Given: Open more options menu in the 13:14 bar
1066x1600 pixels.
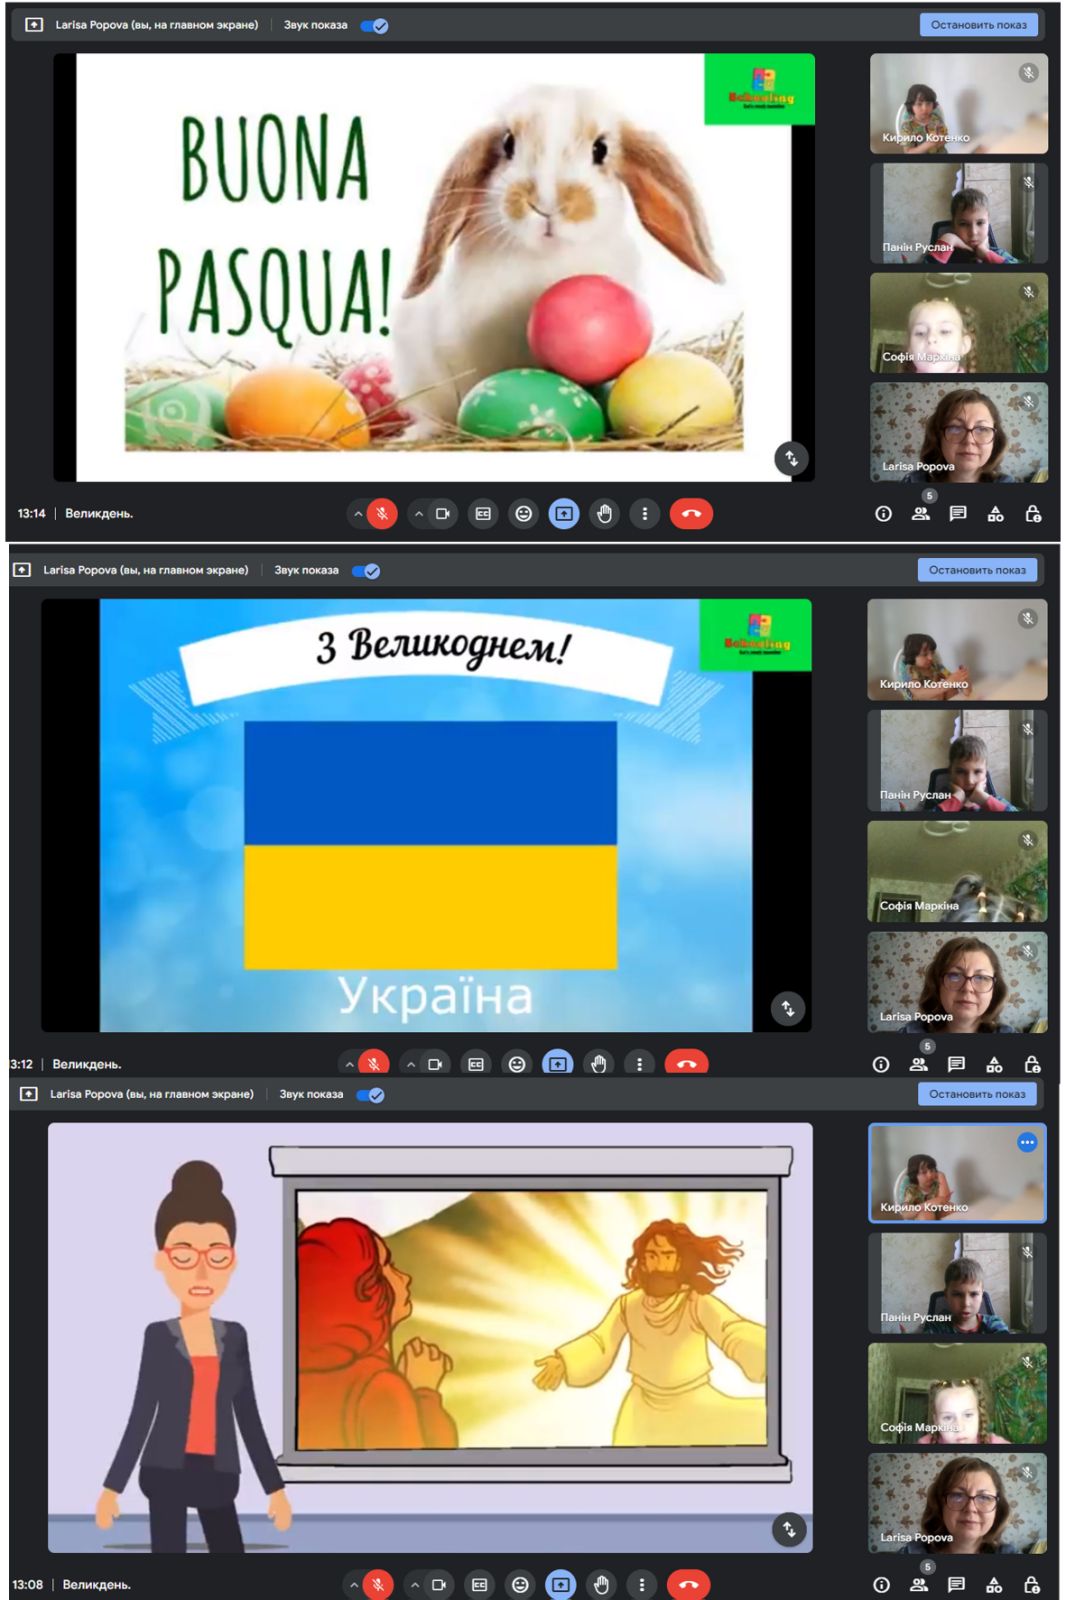Looking at the screenshot, I should [x=644, y=514].
